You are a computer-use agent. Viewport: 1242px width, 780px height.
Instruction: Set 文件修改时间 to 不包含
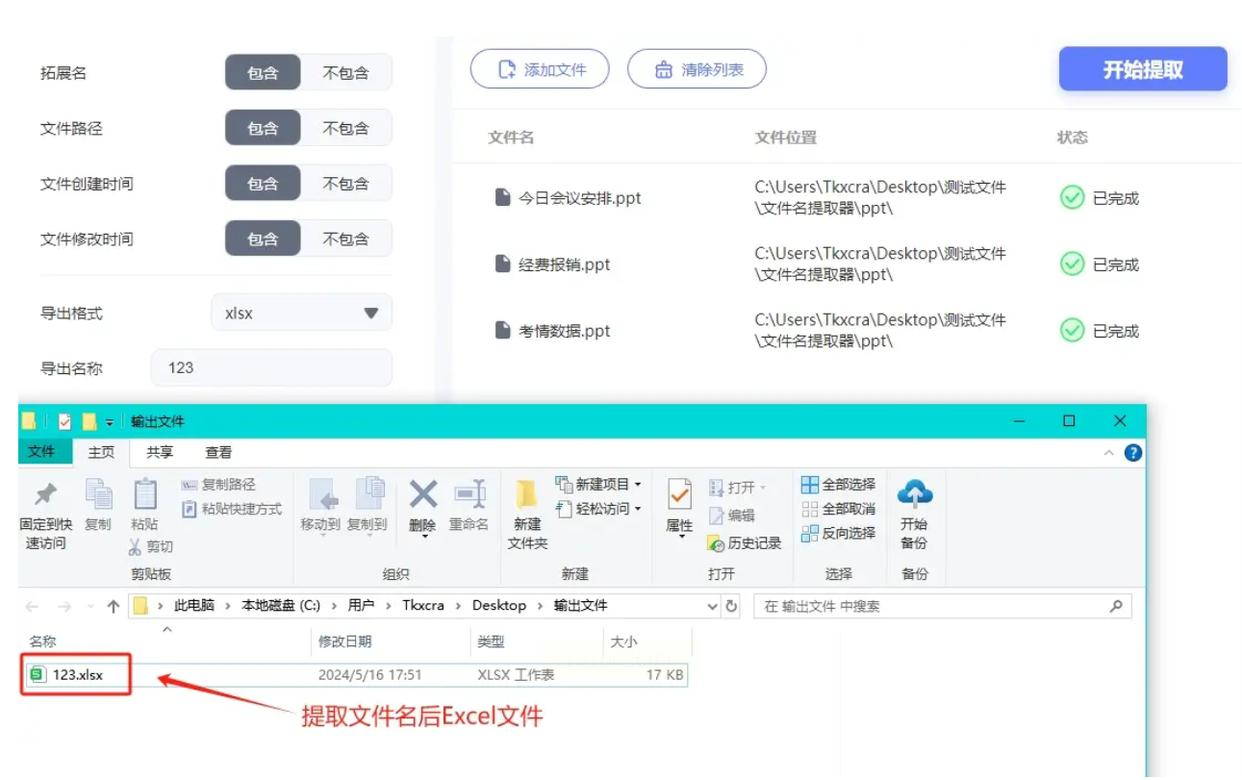[x=346, y=239]
